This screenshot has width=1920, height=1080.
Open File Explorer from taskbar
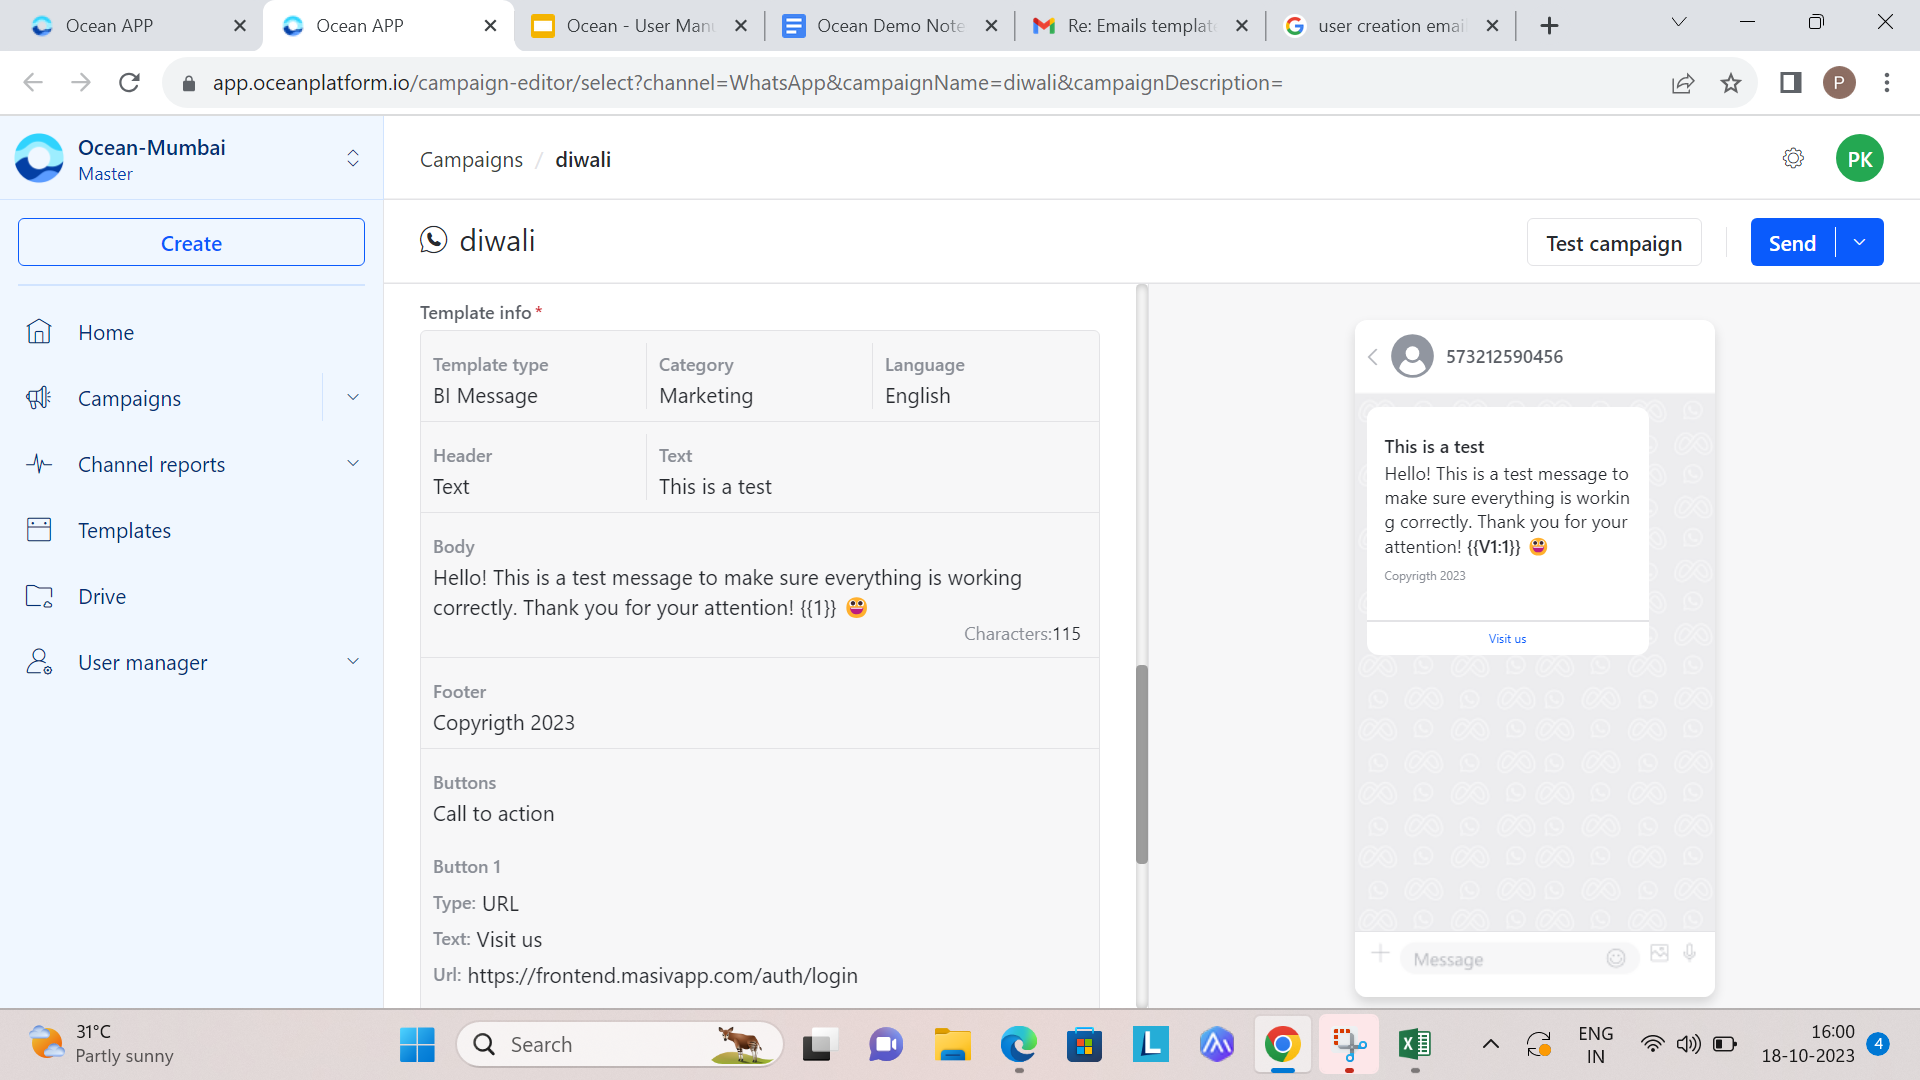click(952, 1045)
